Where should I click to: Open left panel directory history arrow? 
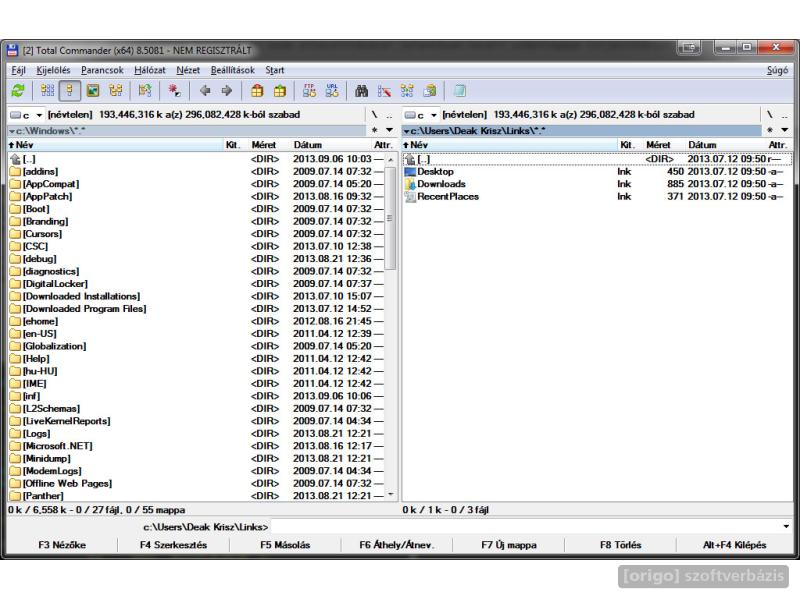point(389,131)
